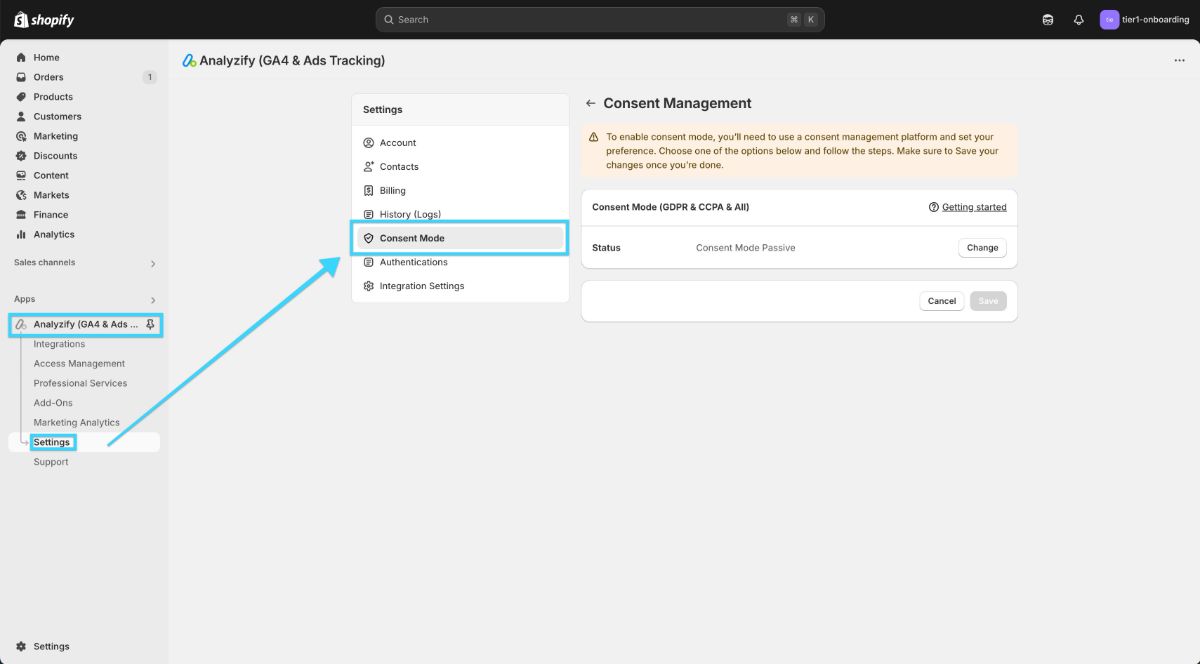Click the Finance bank icon
This screenshot has width=1200, height=664.
21,214
